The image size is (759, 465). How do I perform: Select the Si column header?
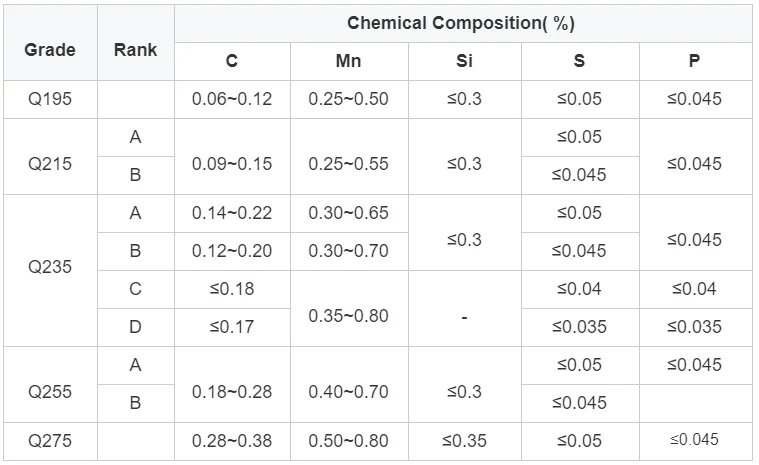click(x=464, y=61)
